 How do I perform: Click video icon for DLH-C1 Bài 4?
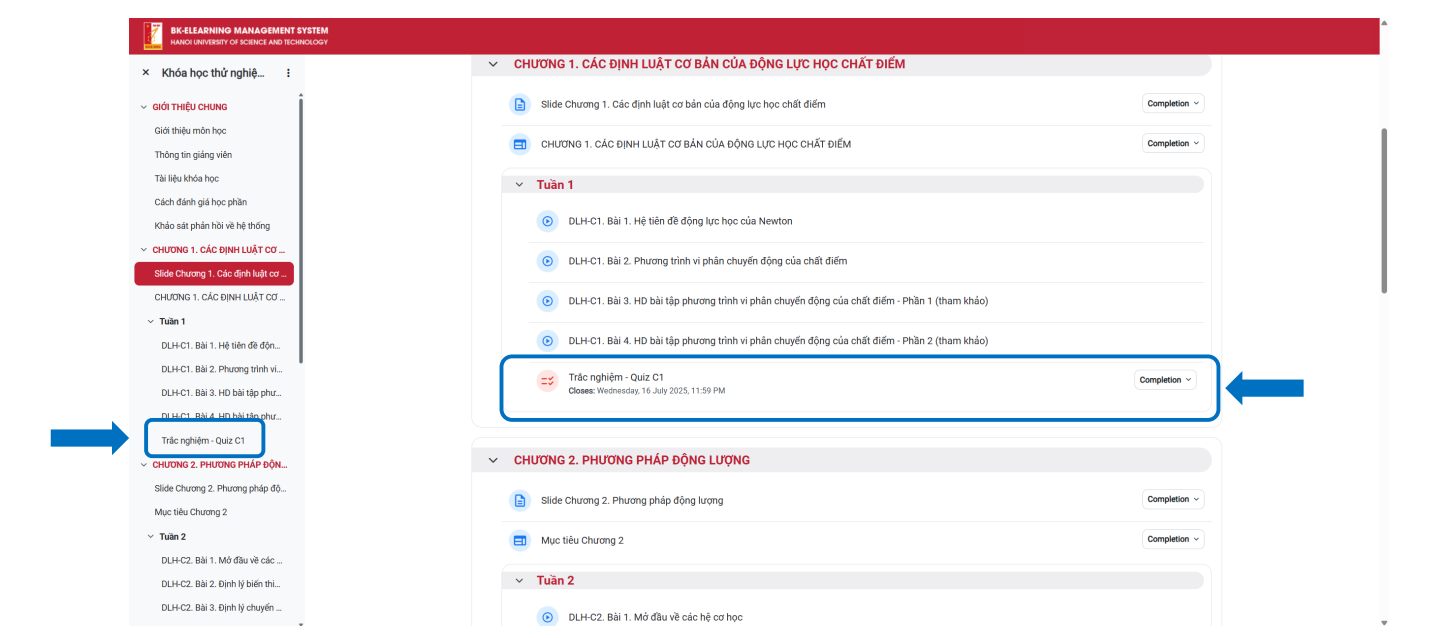(547, 341)
